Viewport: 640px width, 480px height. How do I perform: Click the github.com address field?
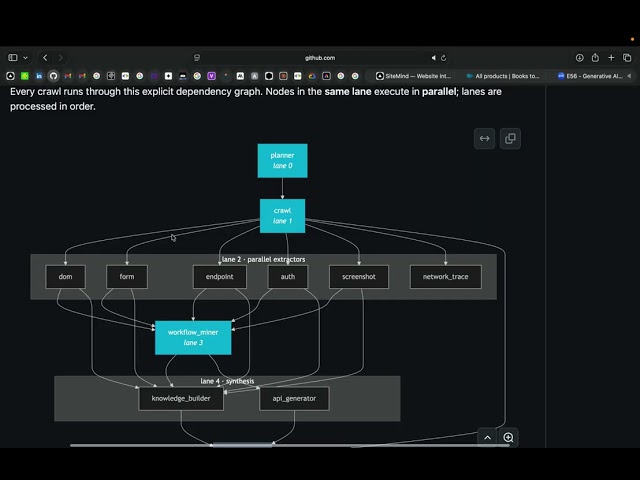320,58
